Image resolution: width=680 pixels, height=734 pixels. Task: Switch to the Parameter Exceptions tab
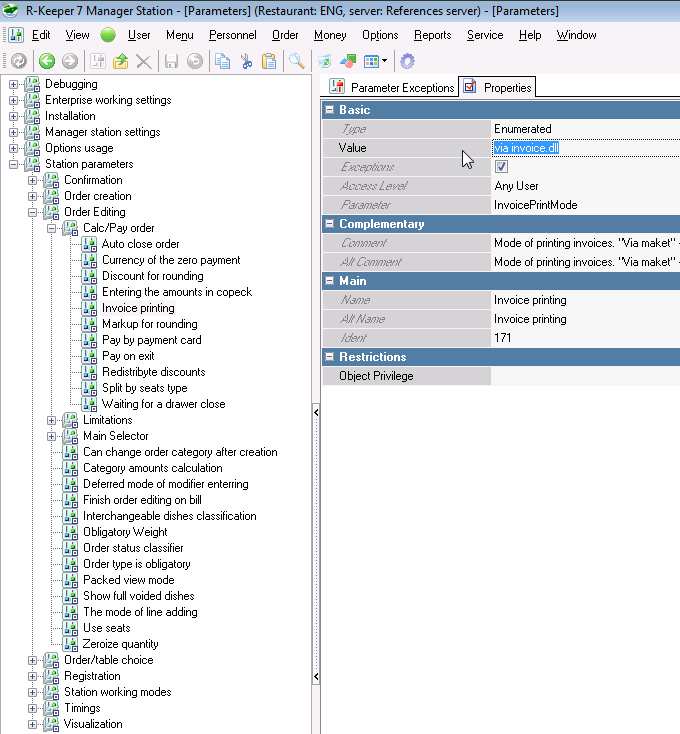tap(391, 87)
